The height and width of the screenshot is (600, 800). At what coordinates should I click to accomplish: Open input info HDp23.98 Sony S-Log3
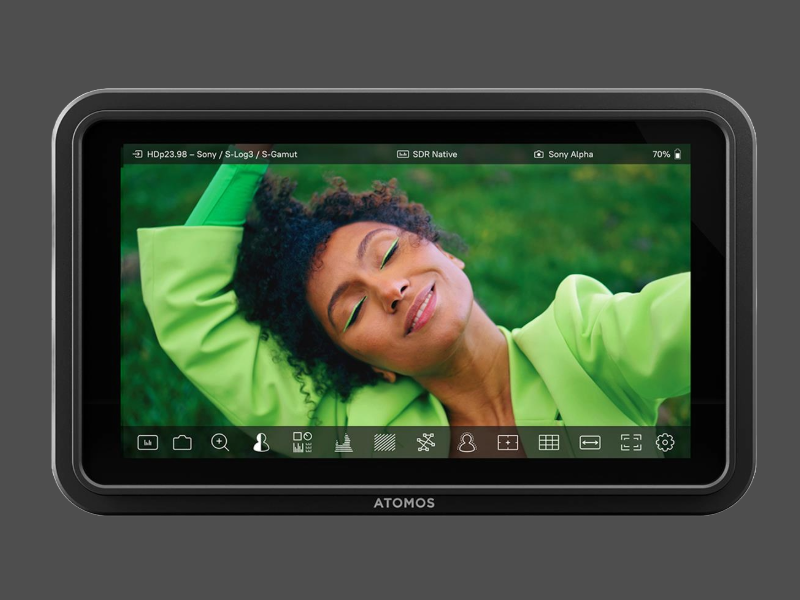[x=222, y=154]
